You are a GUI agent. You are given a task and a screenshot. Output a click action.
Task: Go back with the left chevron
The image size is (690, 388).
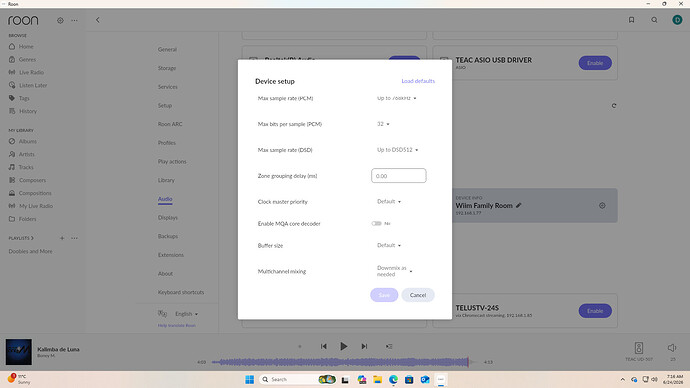coord(98,20)
